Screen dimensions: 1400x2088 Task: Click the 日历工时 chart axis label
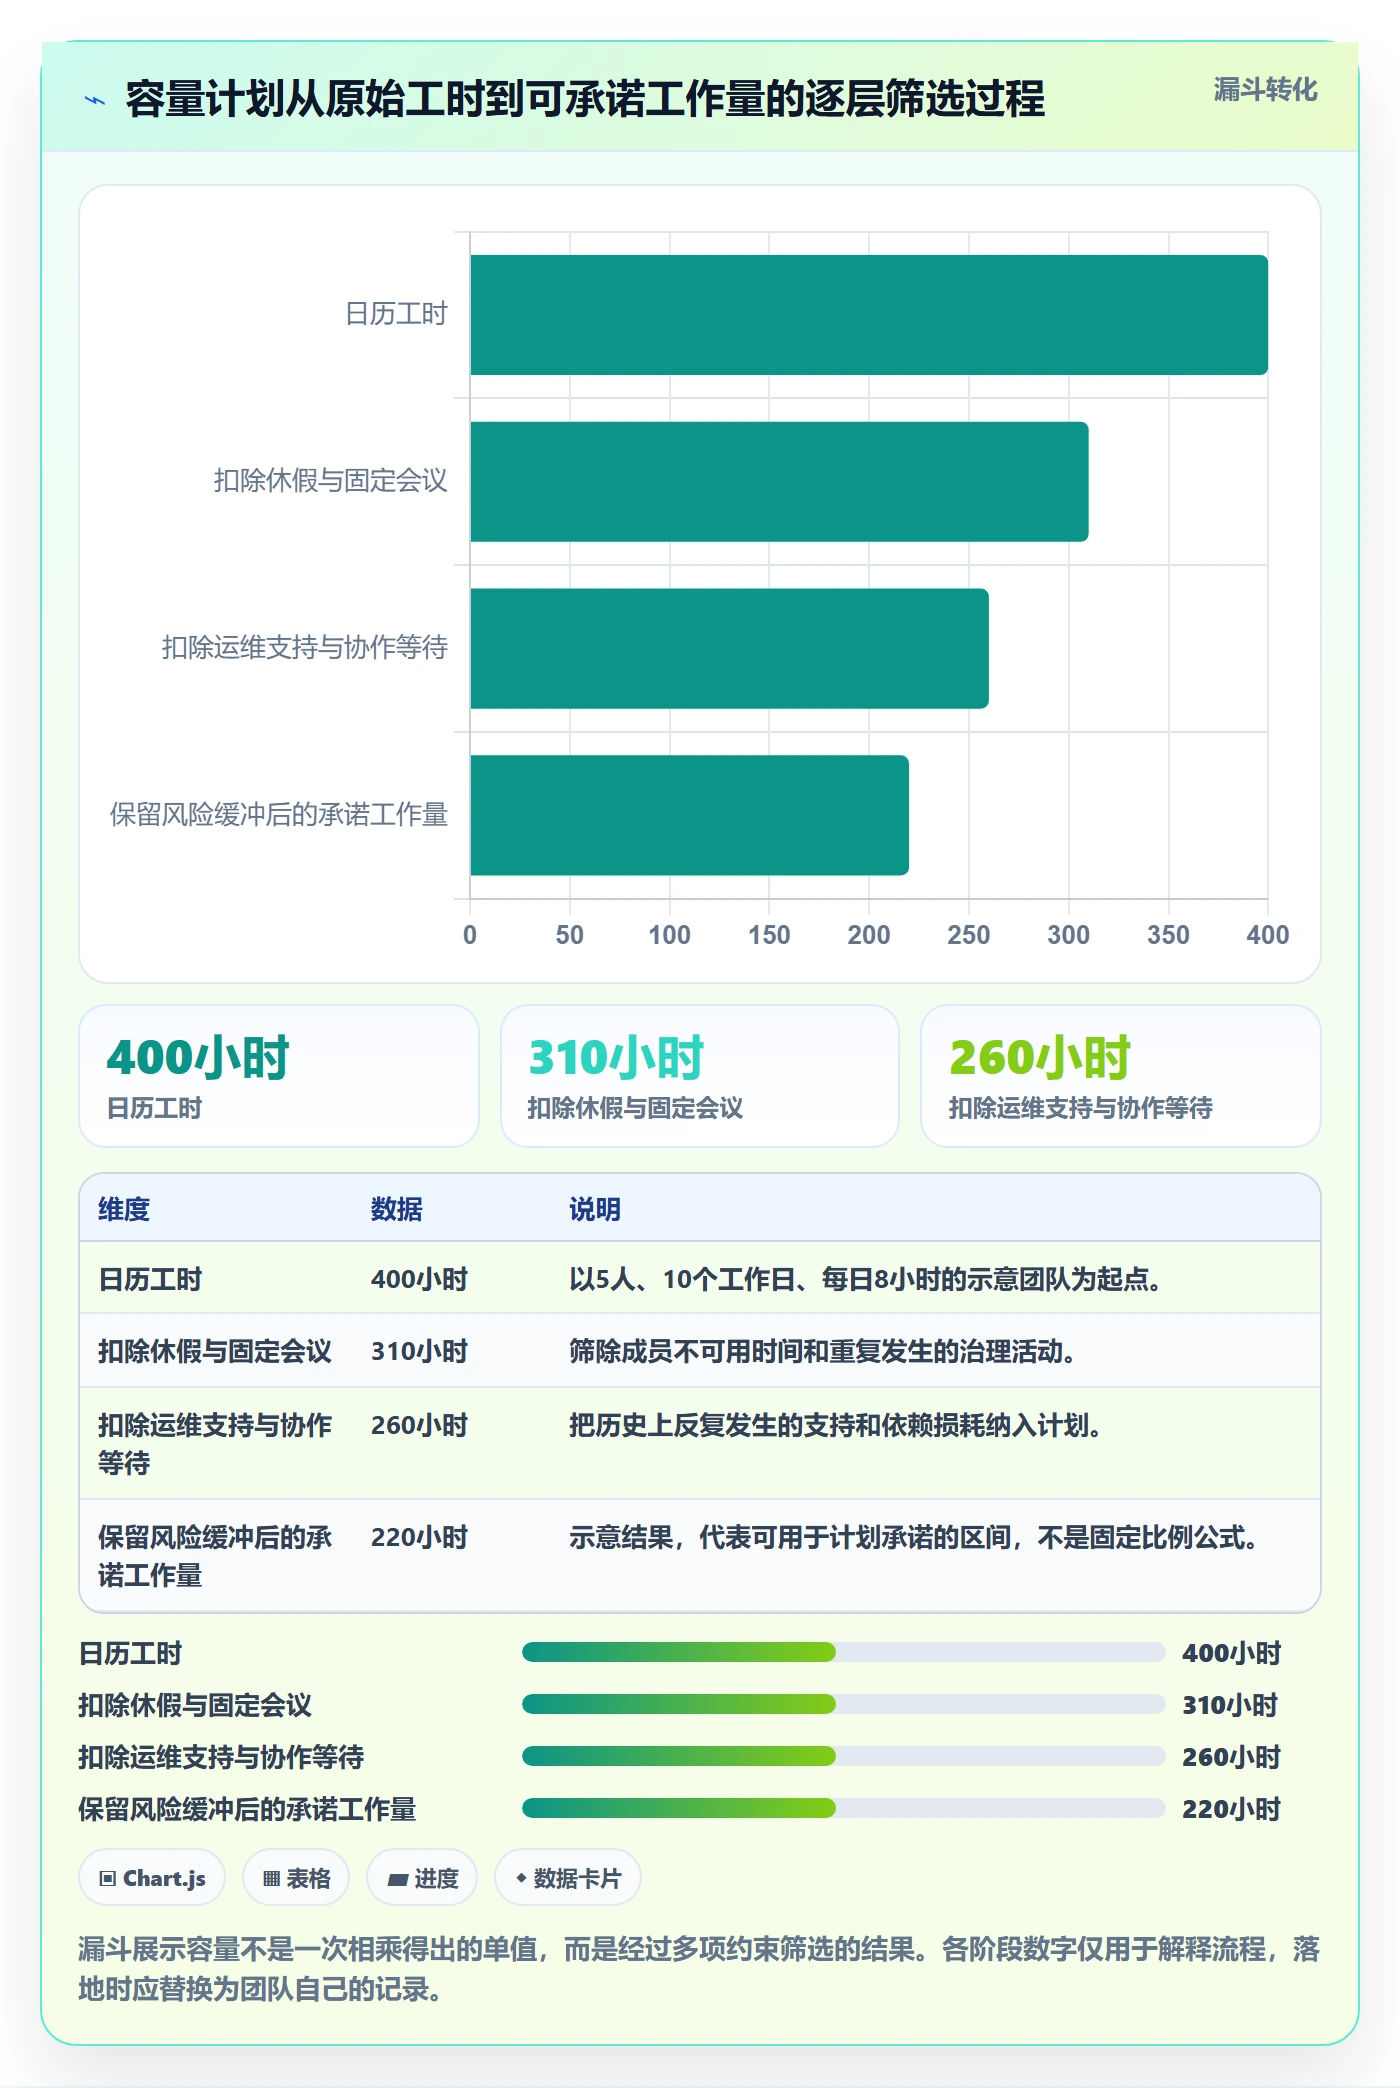click(x=396, y=314)
